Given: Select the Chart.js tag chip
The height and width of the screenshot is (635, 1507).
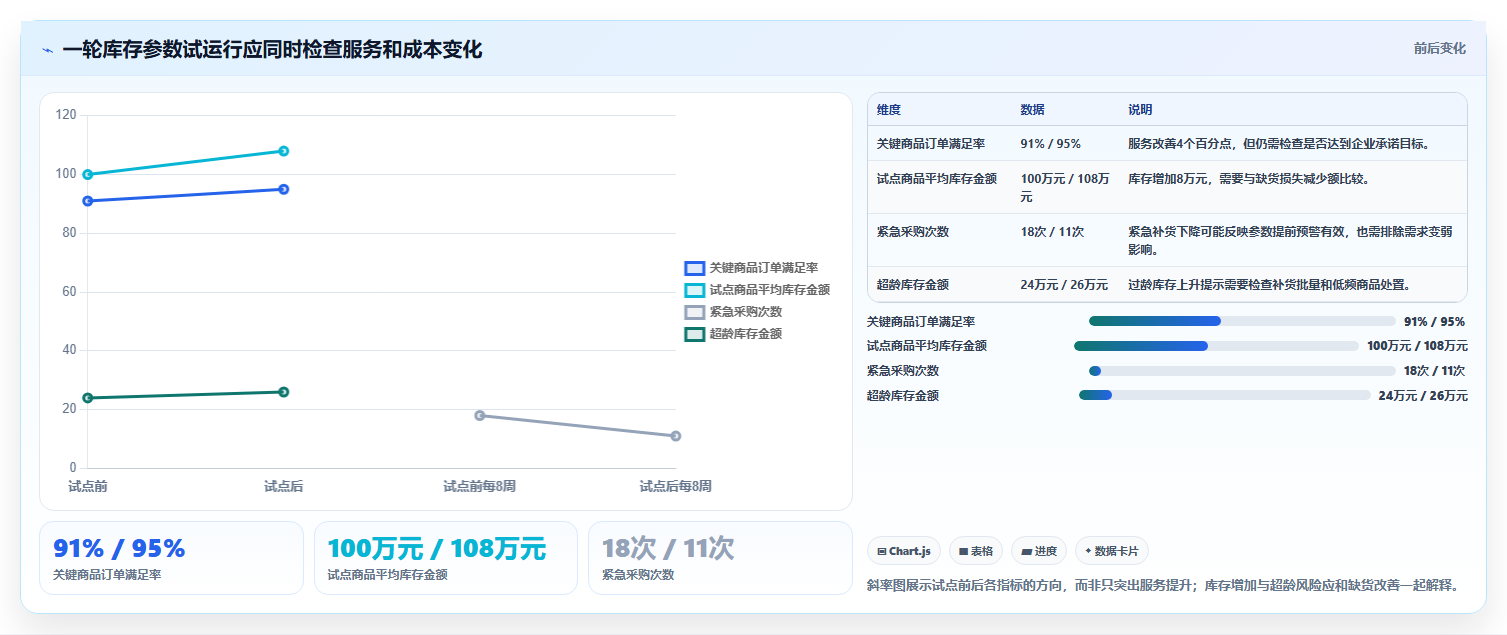Looking at the screenshot, I should coord(904,551).
